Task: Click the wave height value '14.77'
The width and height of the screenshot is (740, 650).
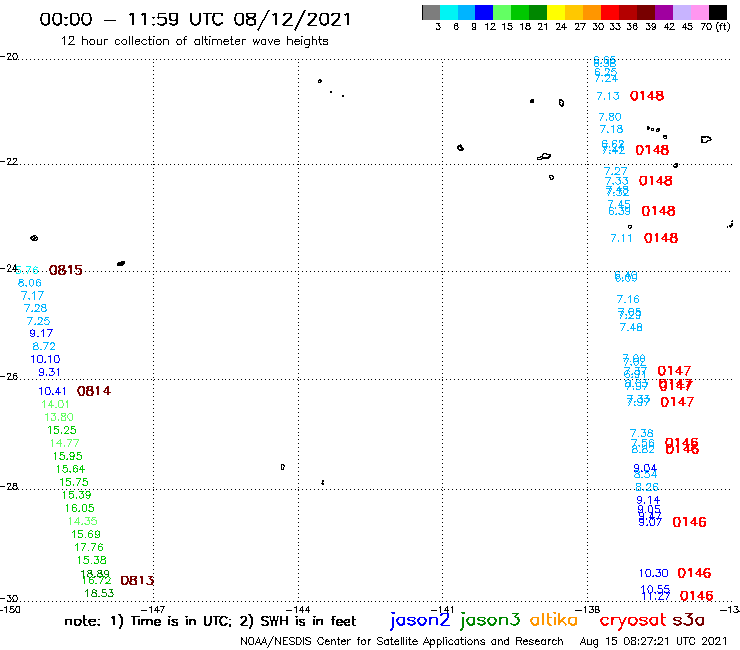Action: 65,443
